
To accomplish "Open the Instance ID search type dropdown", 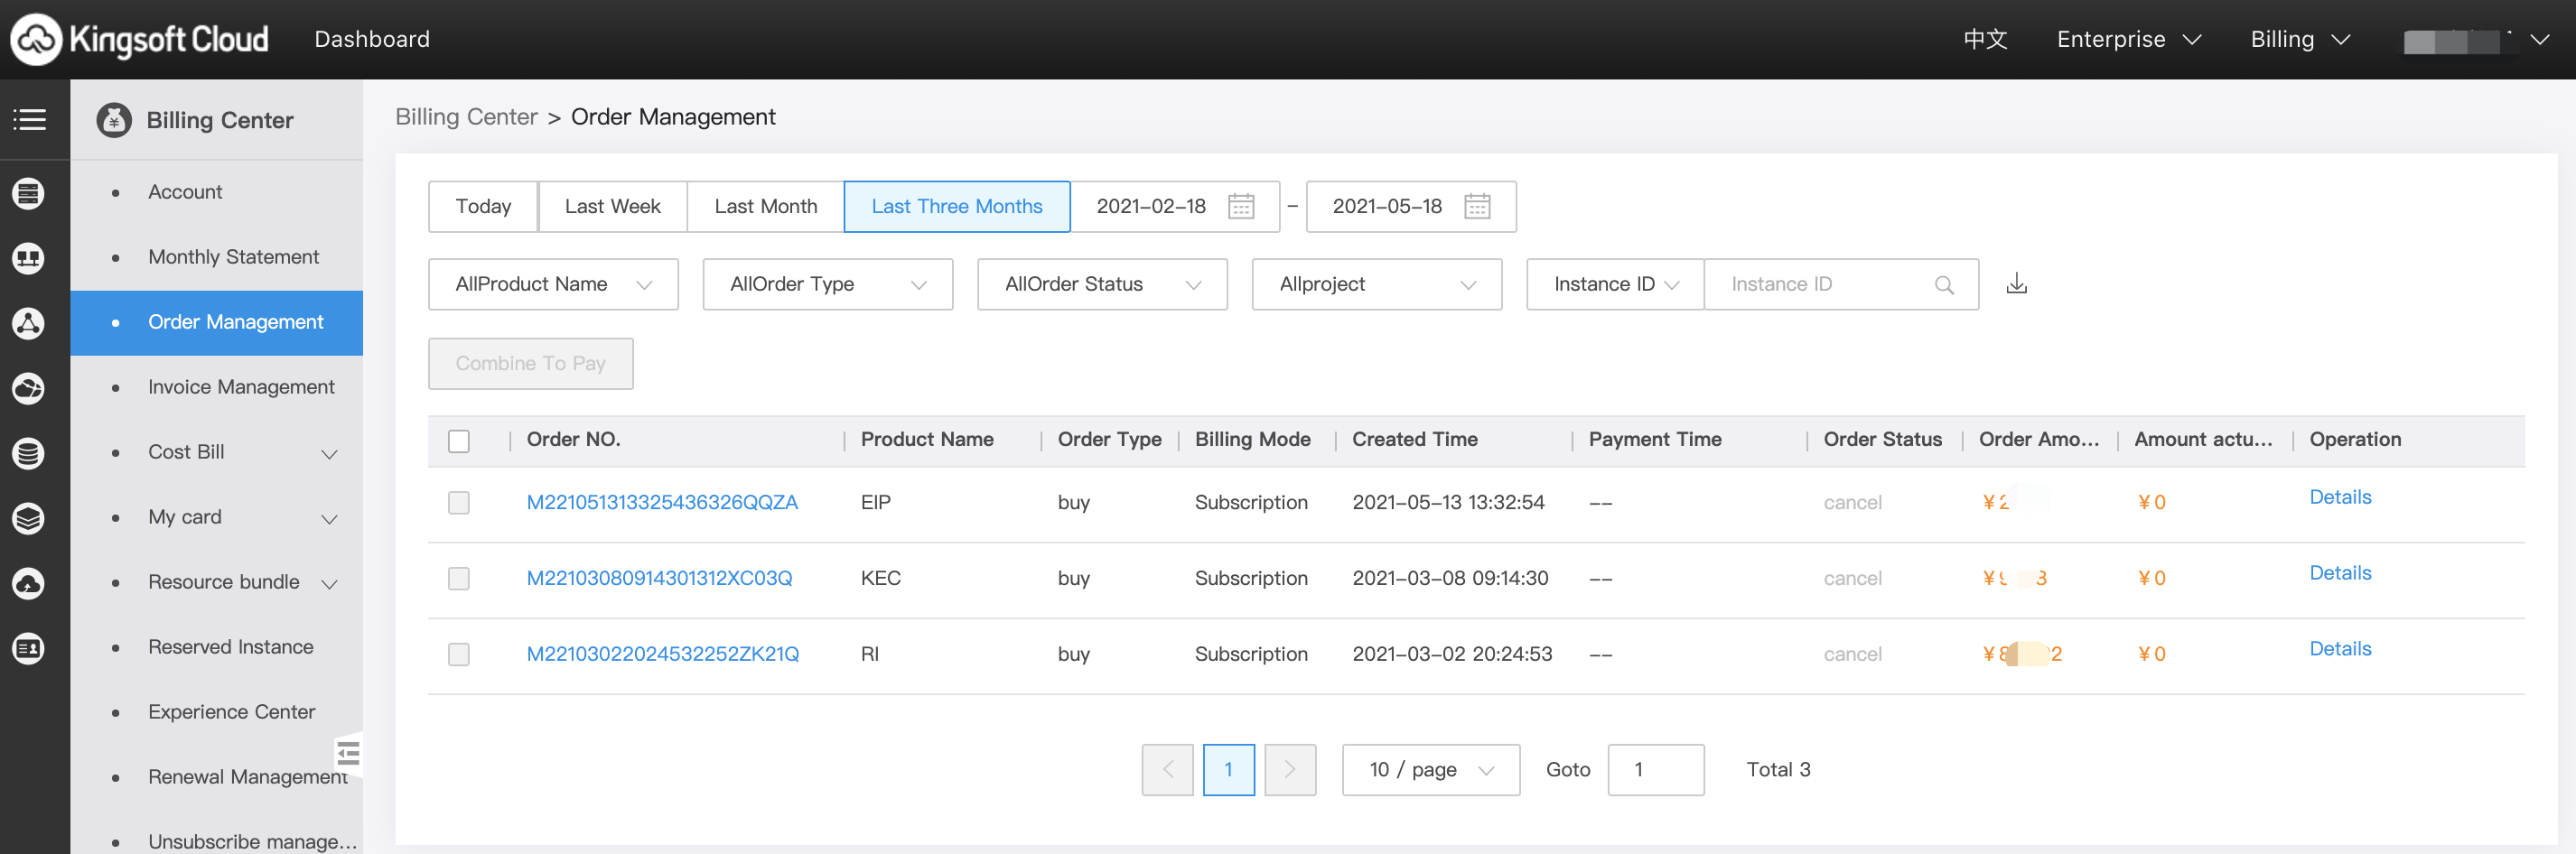I will (1615, 284).
